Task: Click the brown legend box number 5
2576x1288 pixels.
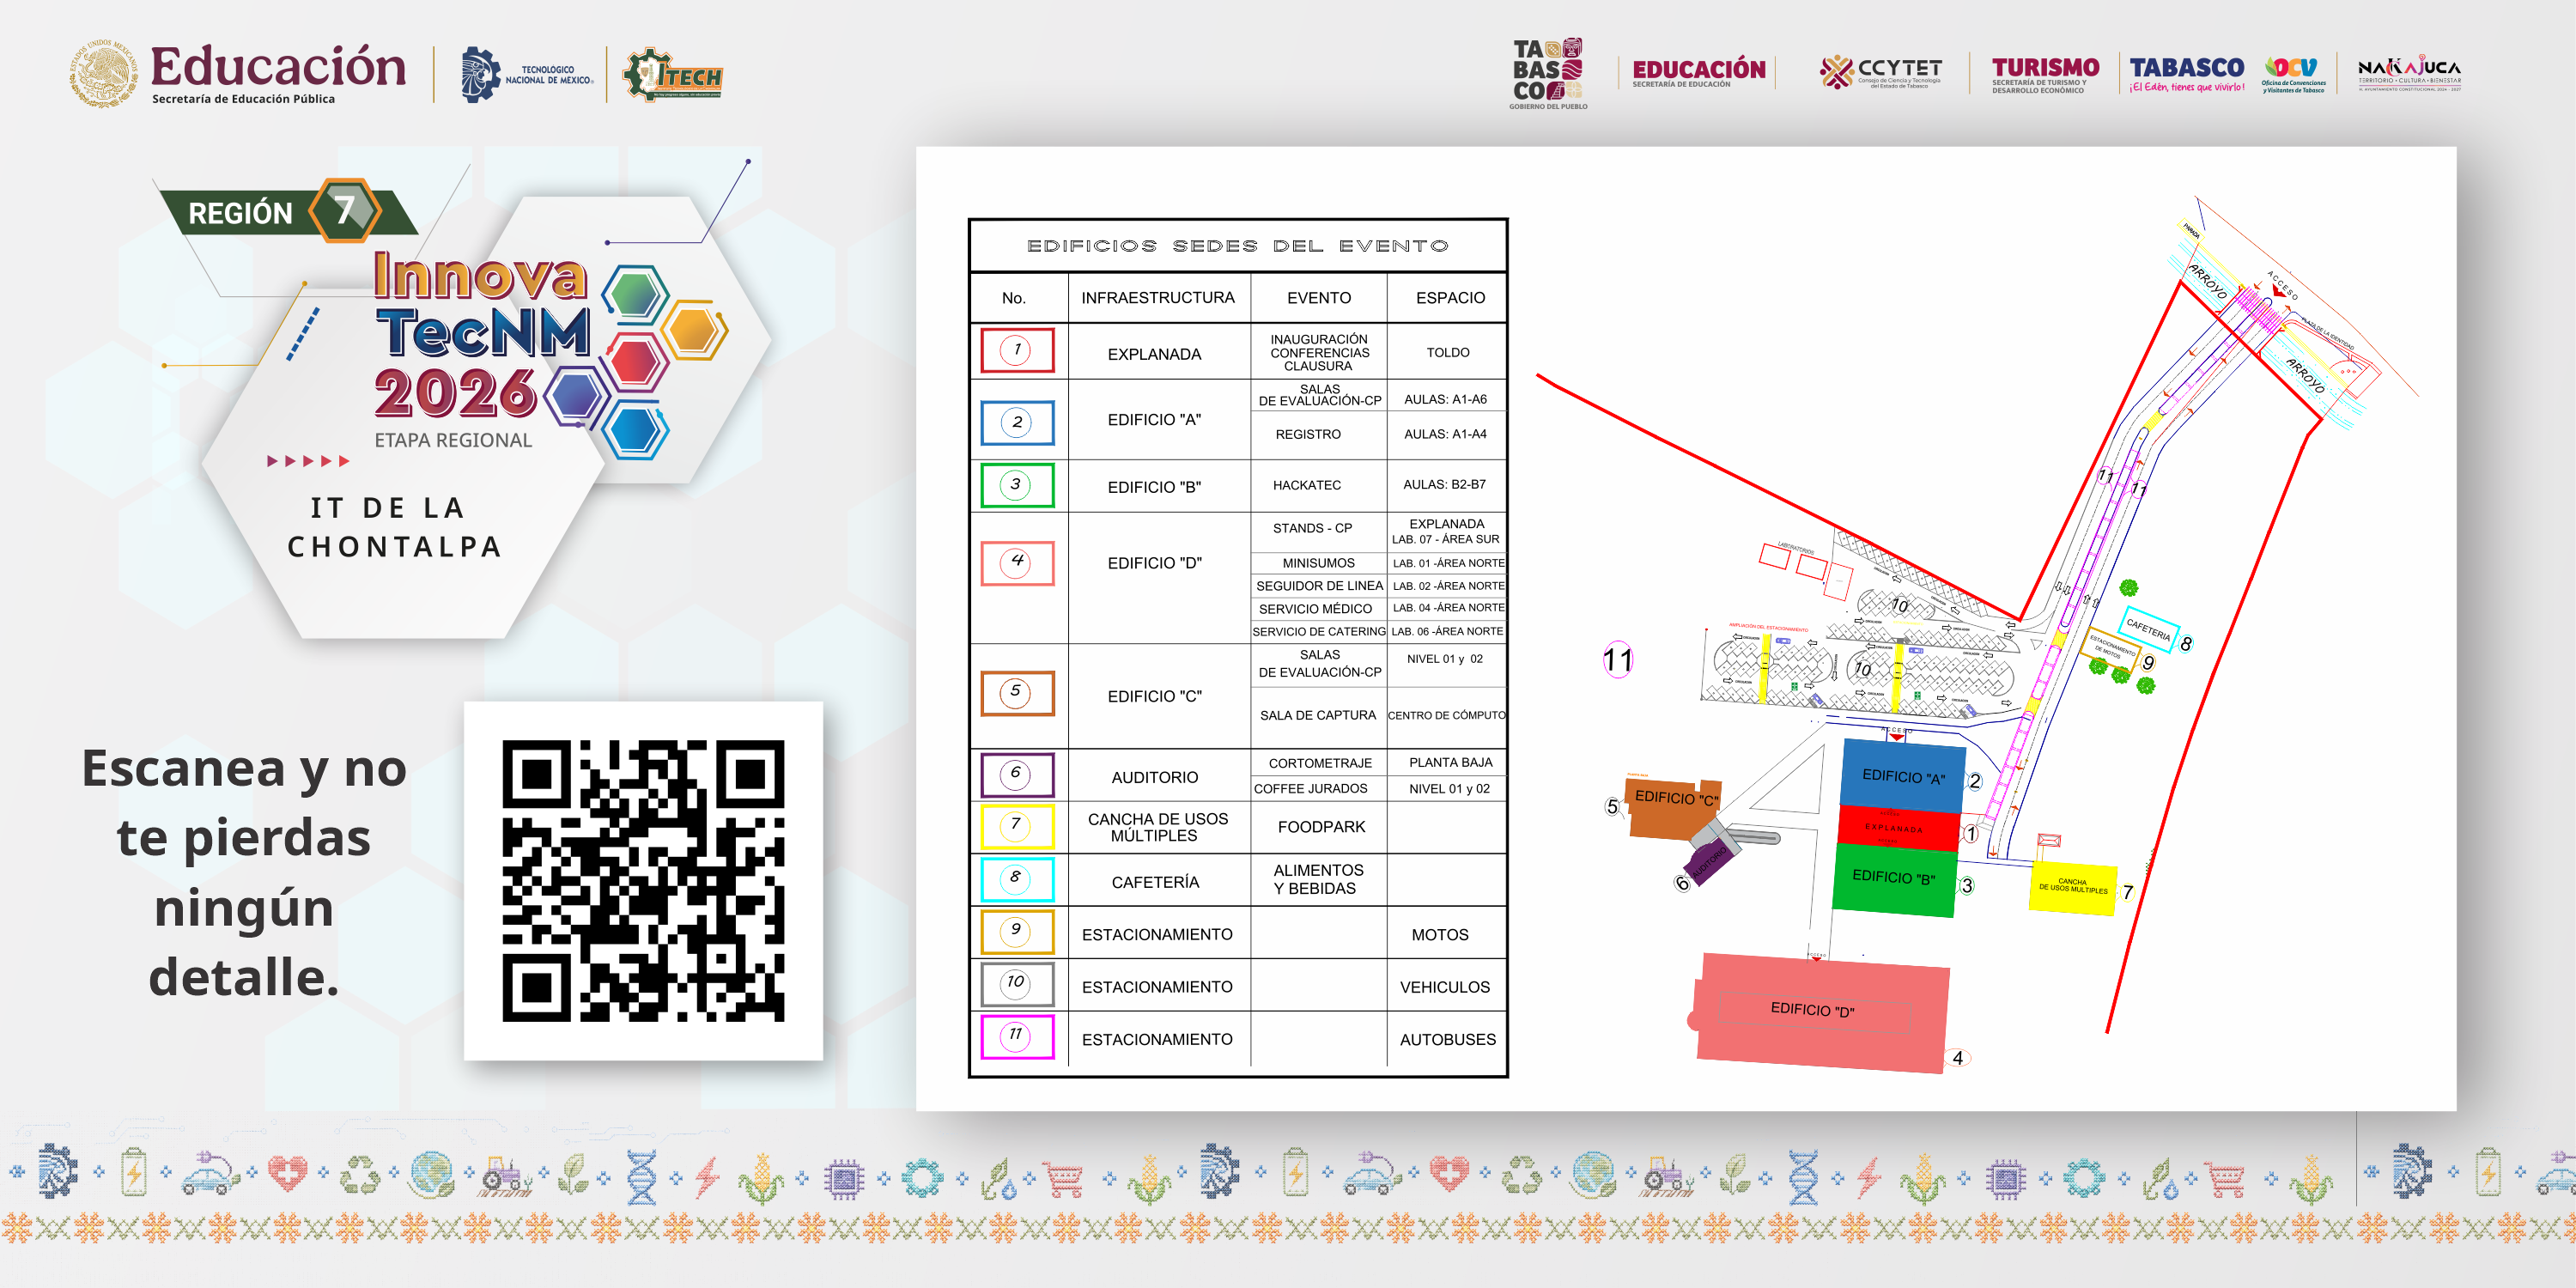Action: point(1017,692)
